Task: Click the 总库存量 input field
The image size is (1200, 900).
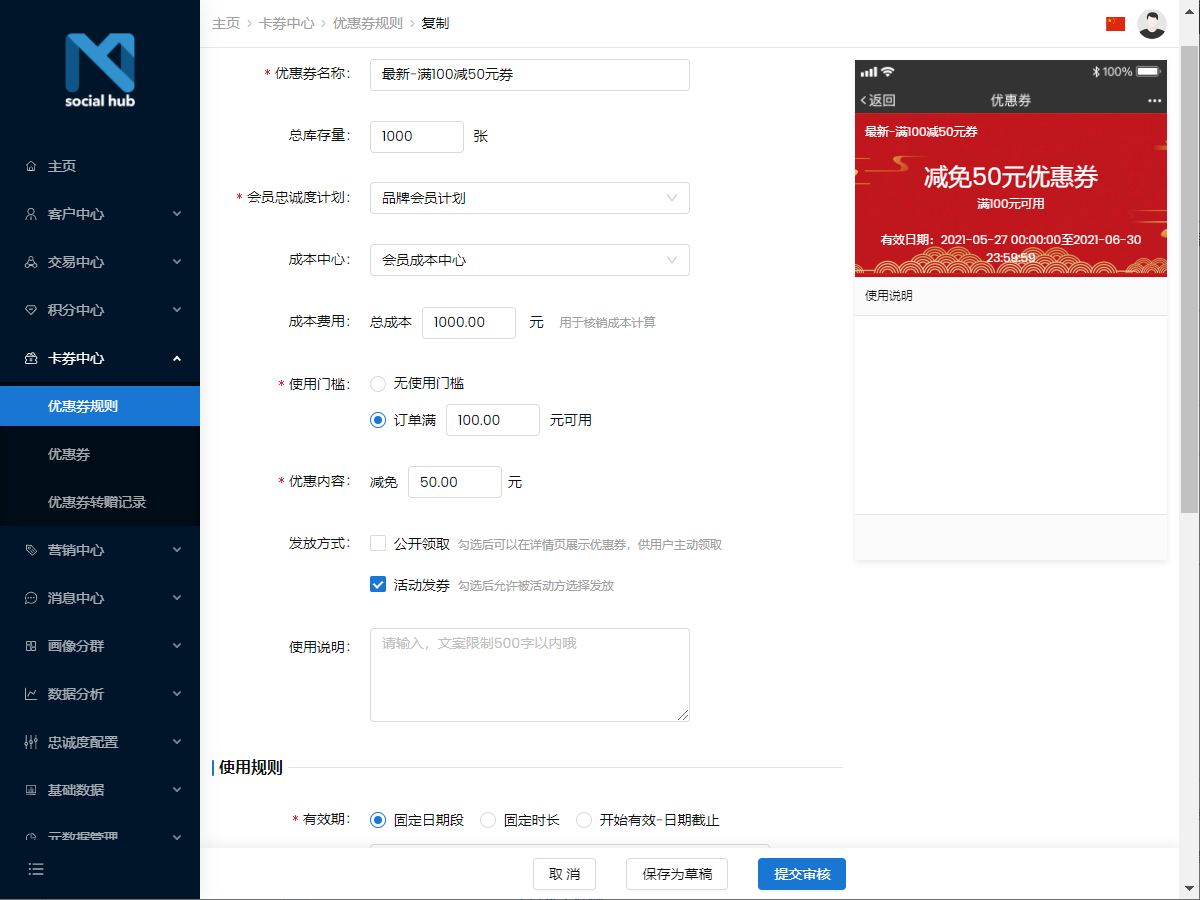Action: pos(417,136)
